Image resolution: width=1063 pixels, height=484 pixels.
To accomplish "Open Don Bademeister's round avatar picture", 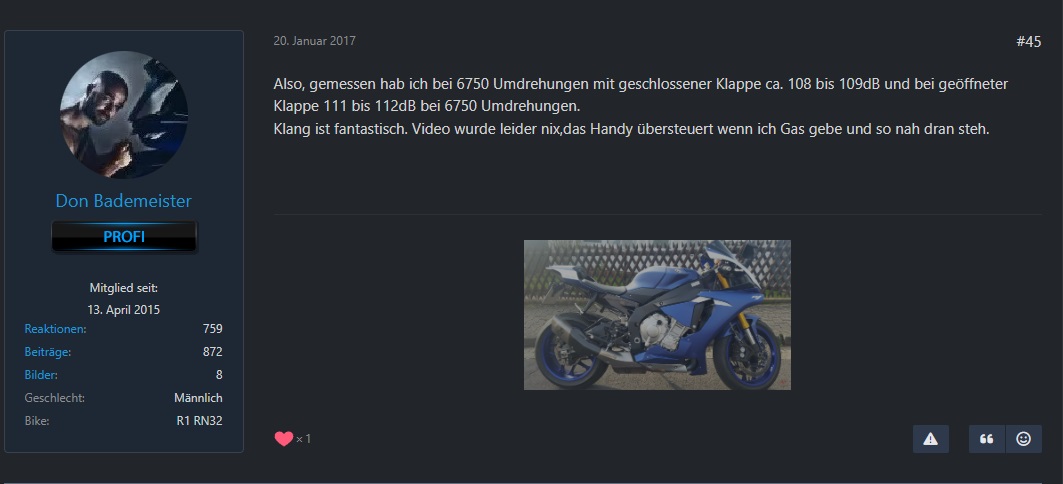I will click(x=124, y=115).
